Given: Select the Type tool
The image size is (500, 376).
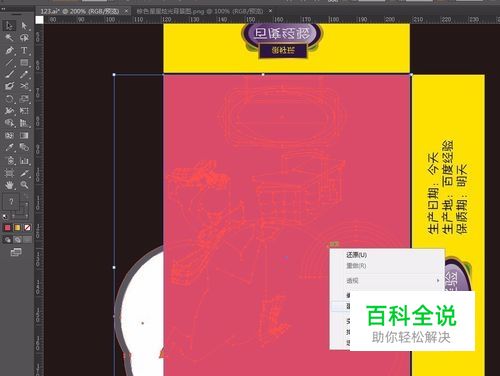Looking at the screenshot, I should (24, 50).
